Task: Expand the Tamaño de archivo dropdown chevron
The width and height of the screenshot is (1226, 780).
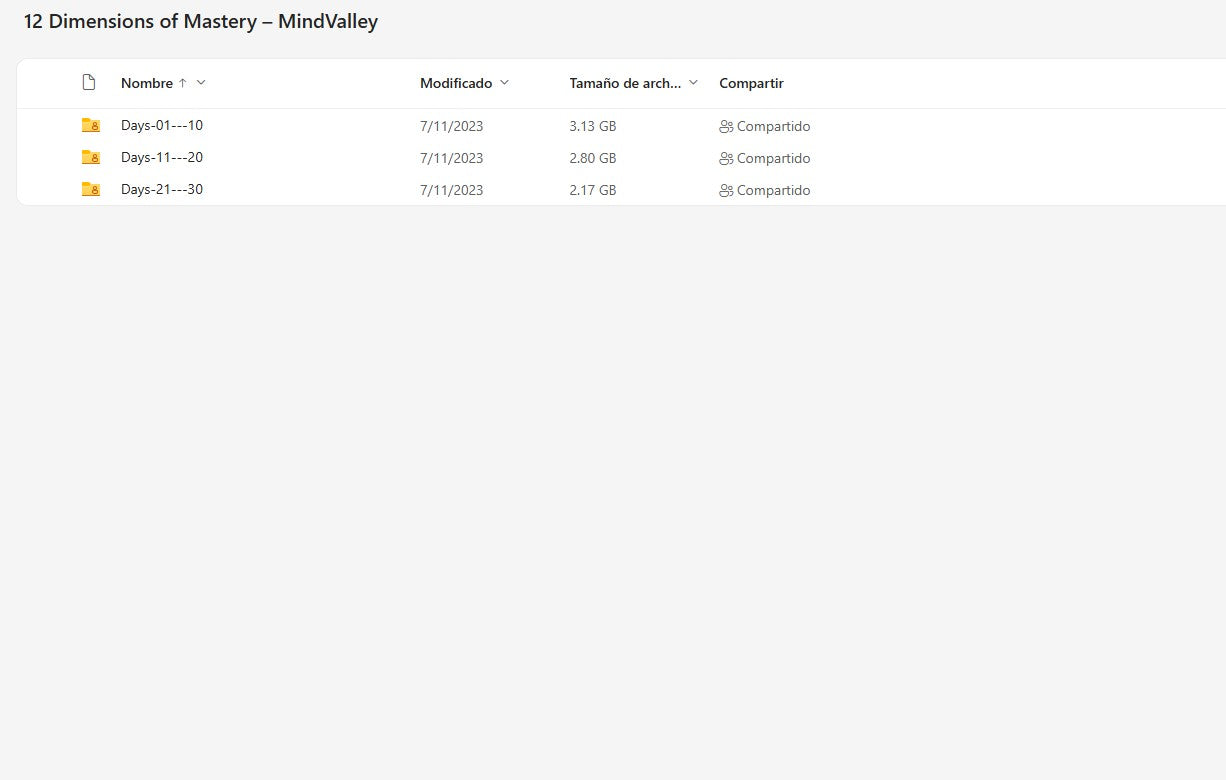Action: [693, 83]
